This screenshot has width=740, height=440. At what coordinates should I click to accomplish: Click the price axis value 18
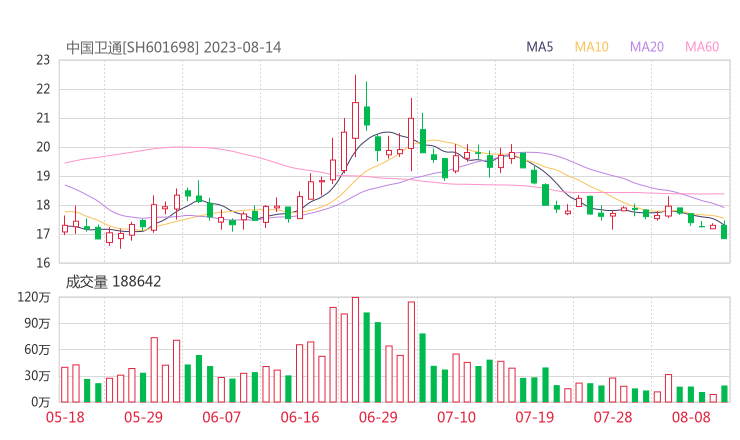[43, 205]
